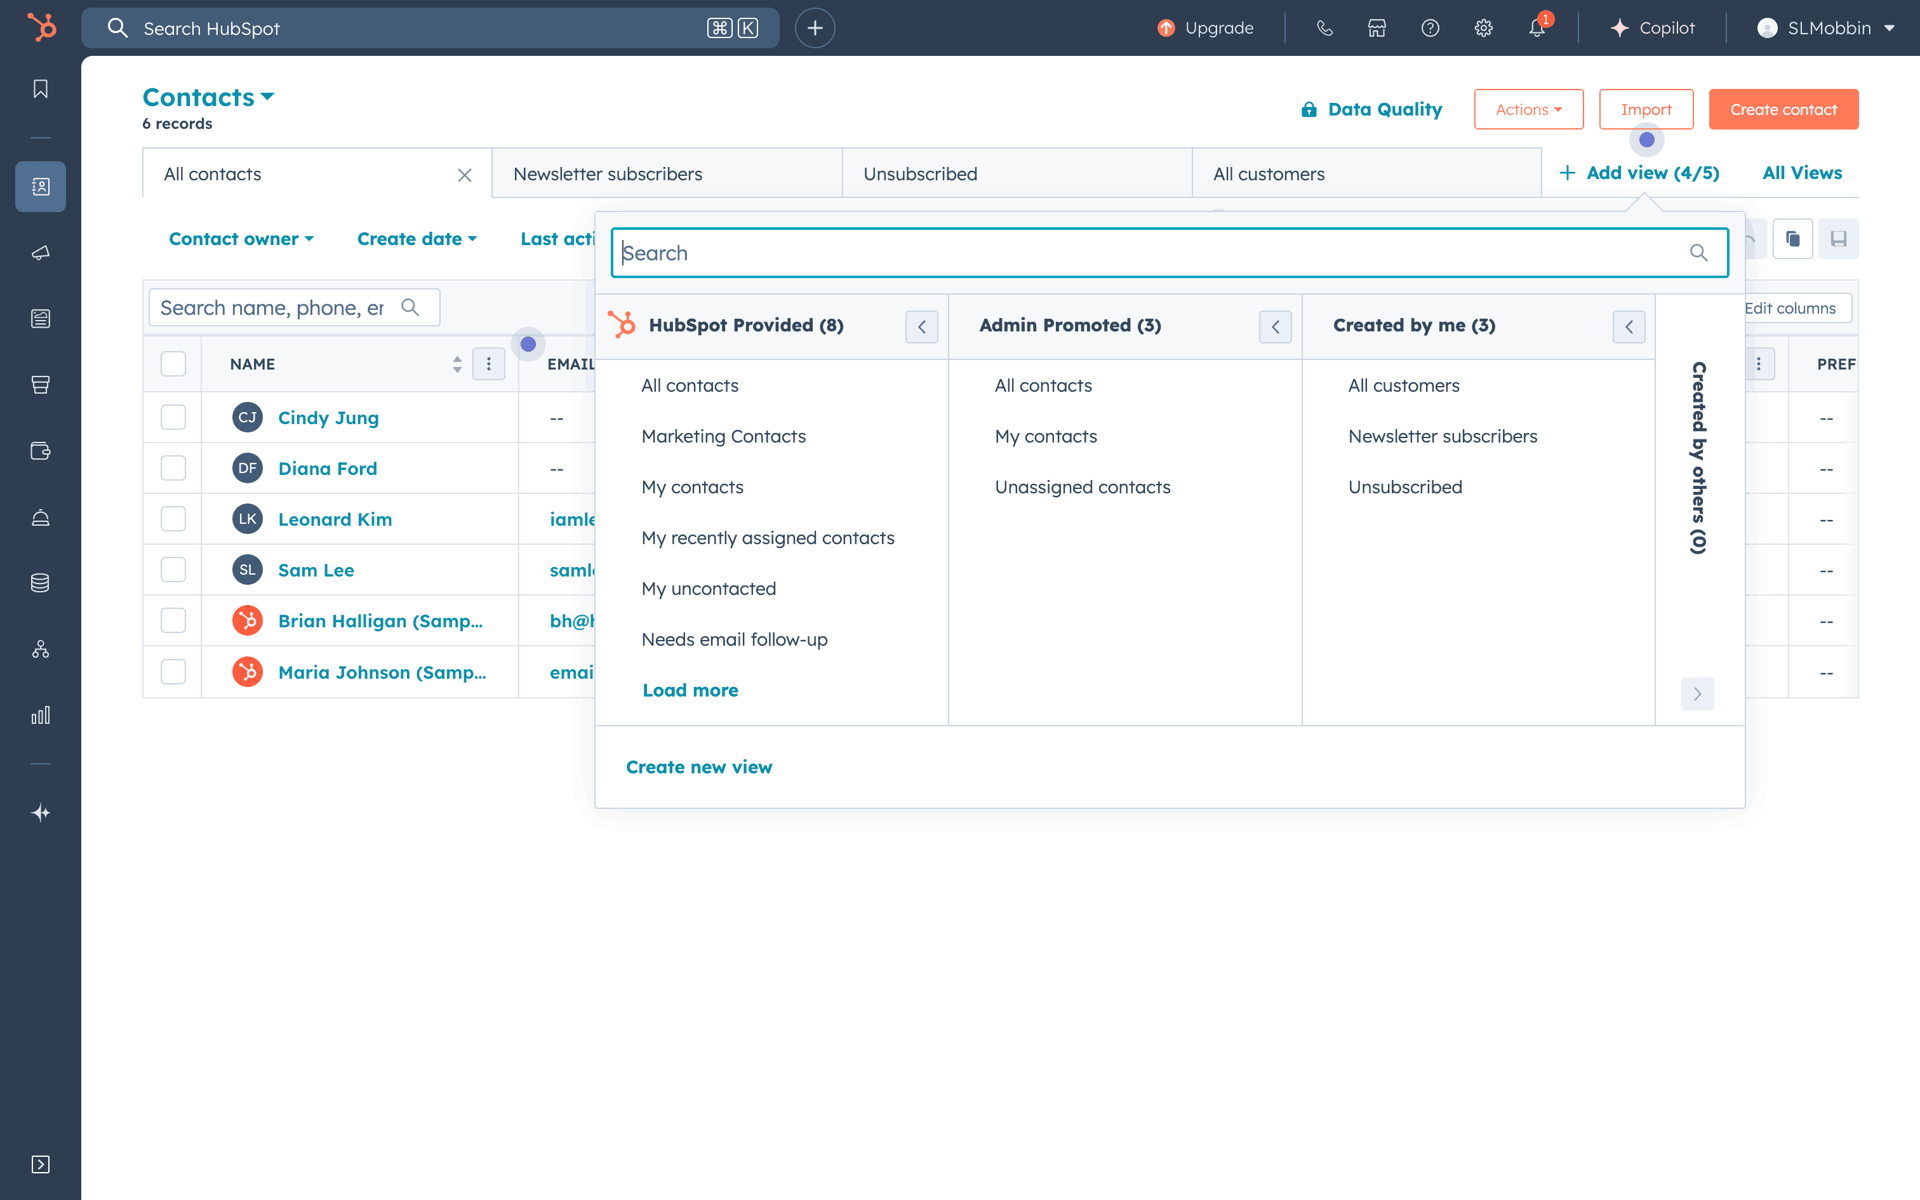Open the calling phone icon
1920x1200 pixels.
(x=1324, y=28)
